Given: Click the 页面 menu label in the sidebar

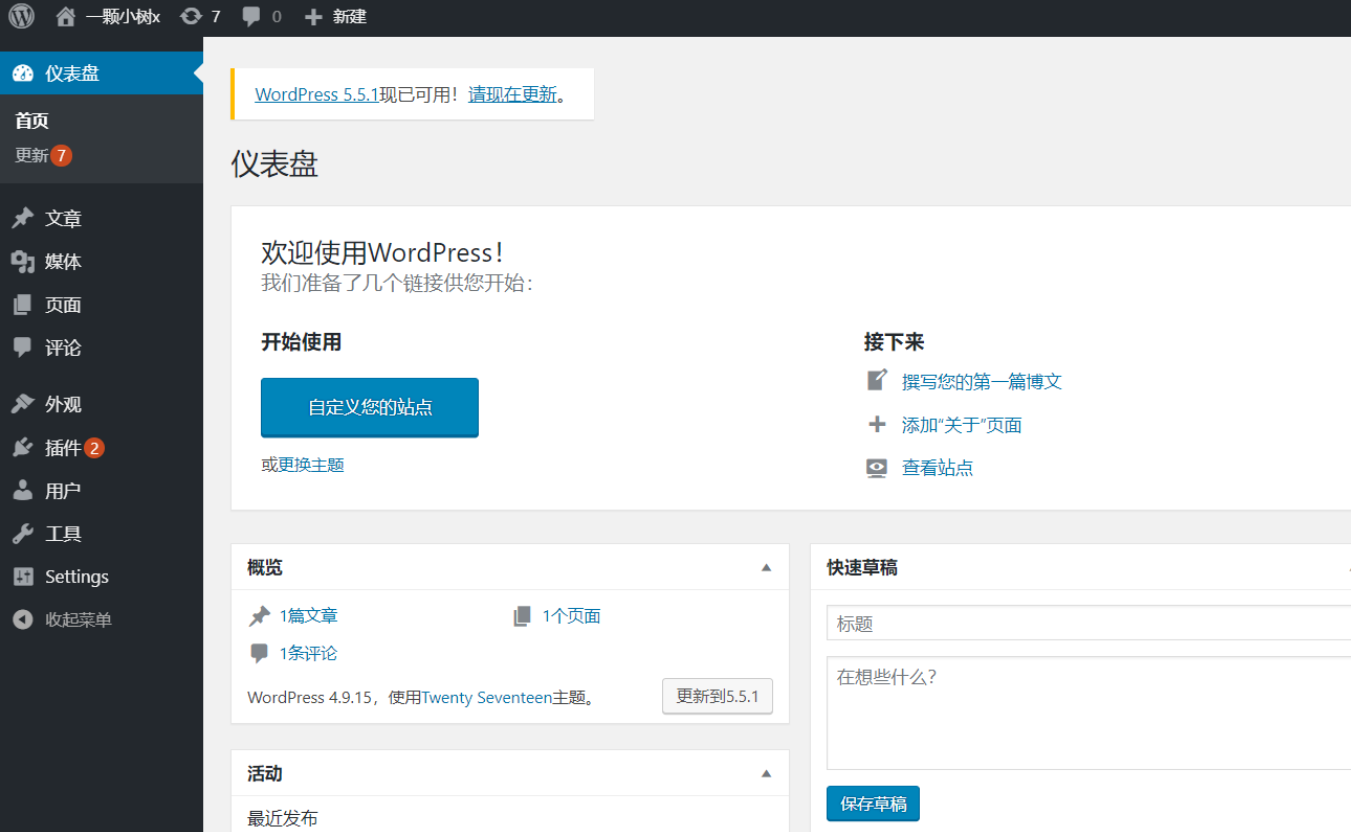Looking at the screenshot, I should point(63,305).
